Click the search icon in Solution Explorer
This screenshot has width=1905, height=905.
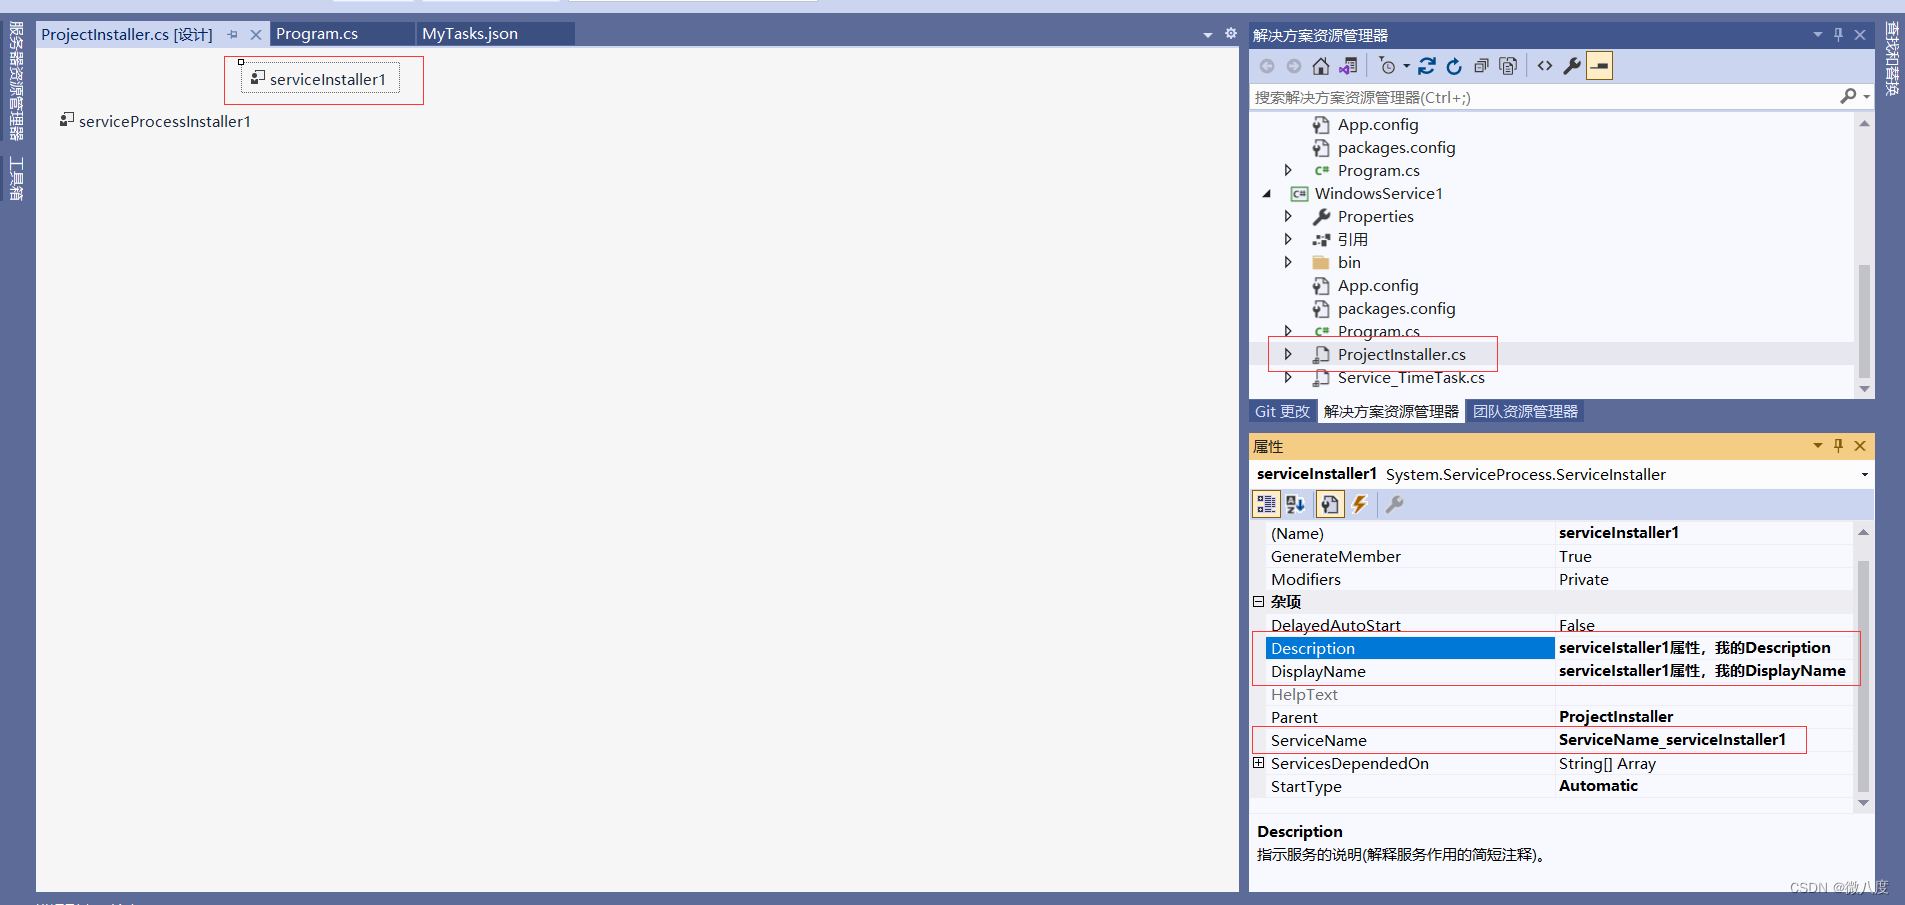(1846, 96)
